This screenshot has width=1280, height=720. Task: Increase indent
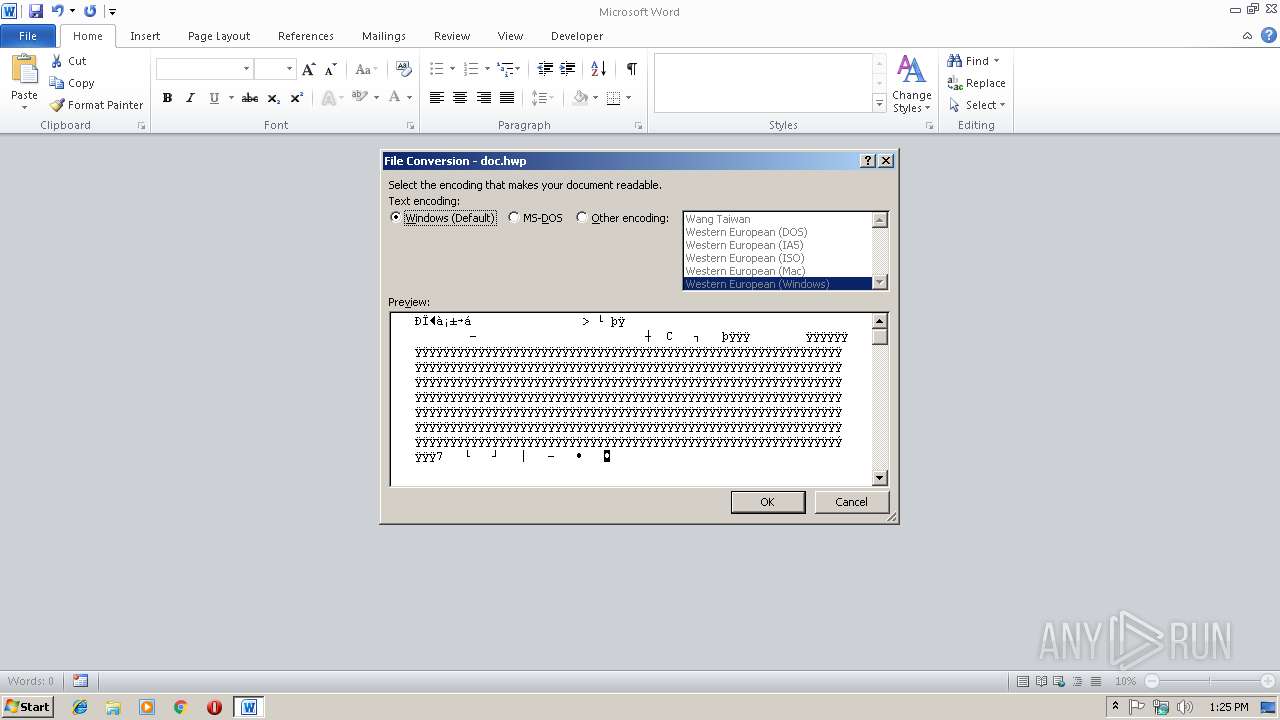pos(567,69)
